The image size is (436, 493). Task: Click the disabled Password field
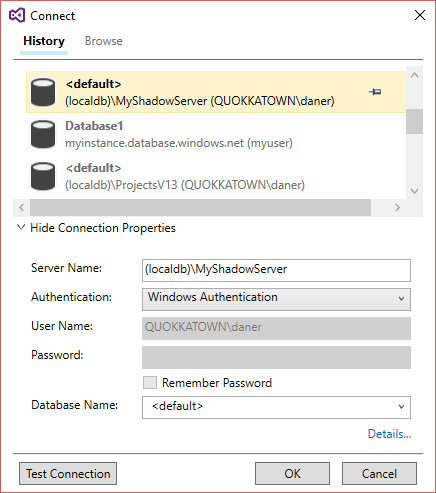pos(276,357)
